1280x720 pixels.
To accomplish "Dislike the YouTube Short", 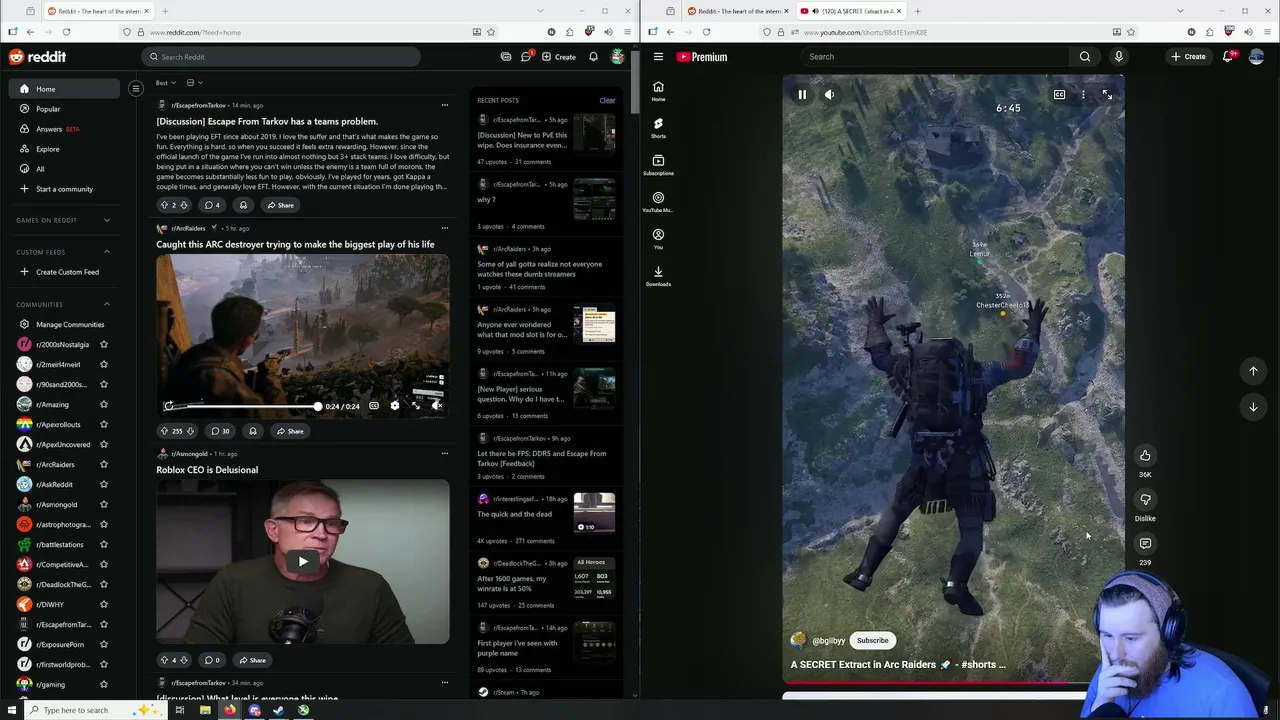I will click(1145, 499).
